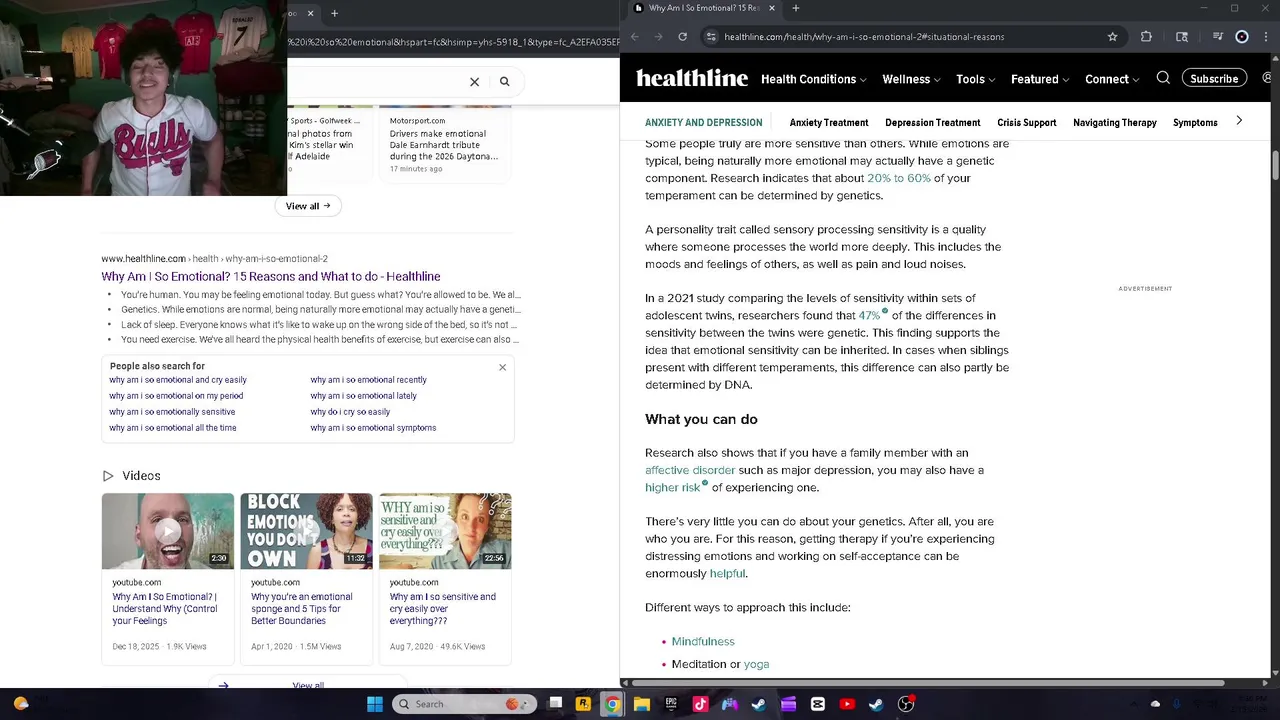The width and height of the screenshot is (1280, 720).
Task: Open 'Why Am I So Emotional? 15 Reasons' result
Action: [270, 276]
